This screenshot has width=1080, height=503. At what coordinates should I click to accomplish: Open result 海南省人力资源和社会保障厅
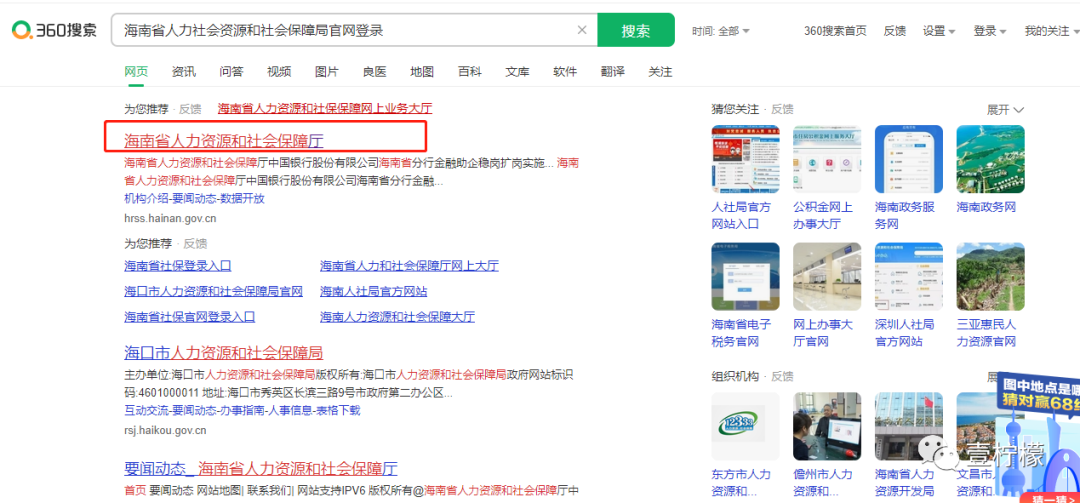[x=224, y=141]
